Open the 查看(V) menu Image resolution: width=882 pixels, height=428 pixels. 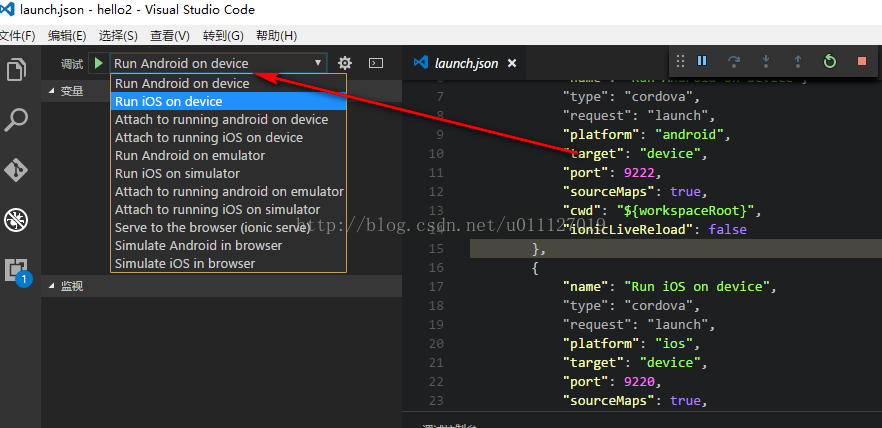pyautogui.click(x=170, y=36)
